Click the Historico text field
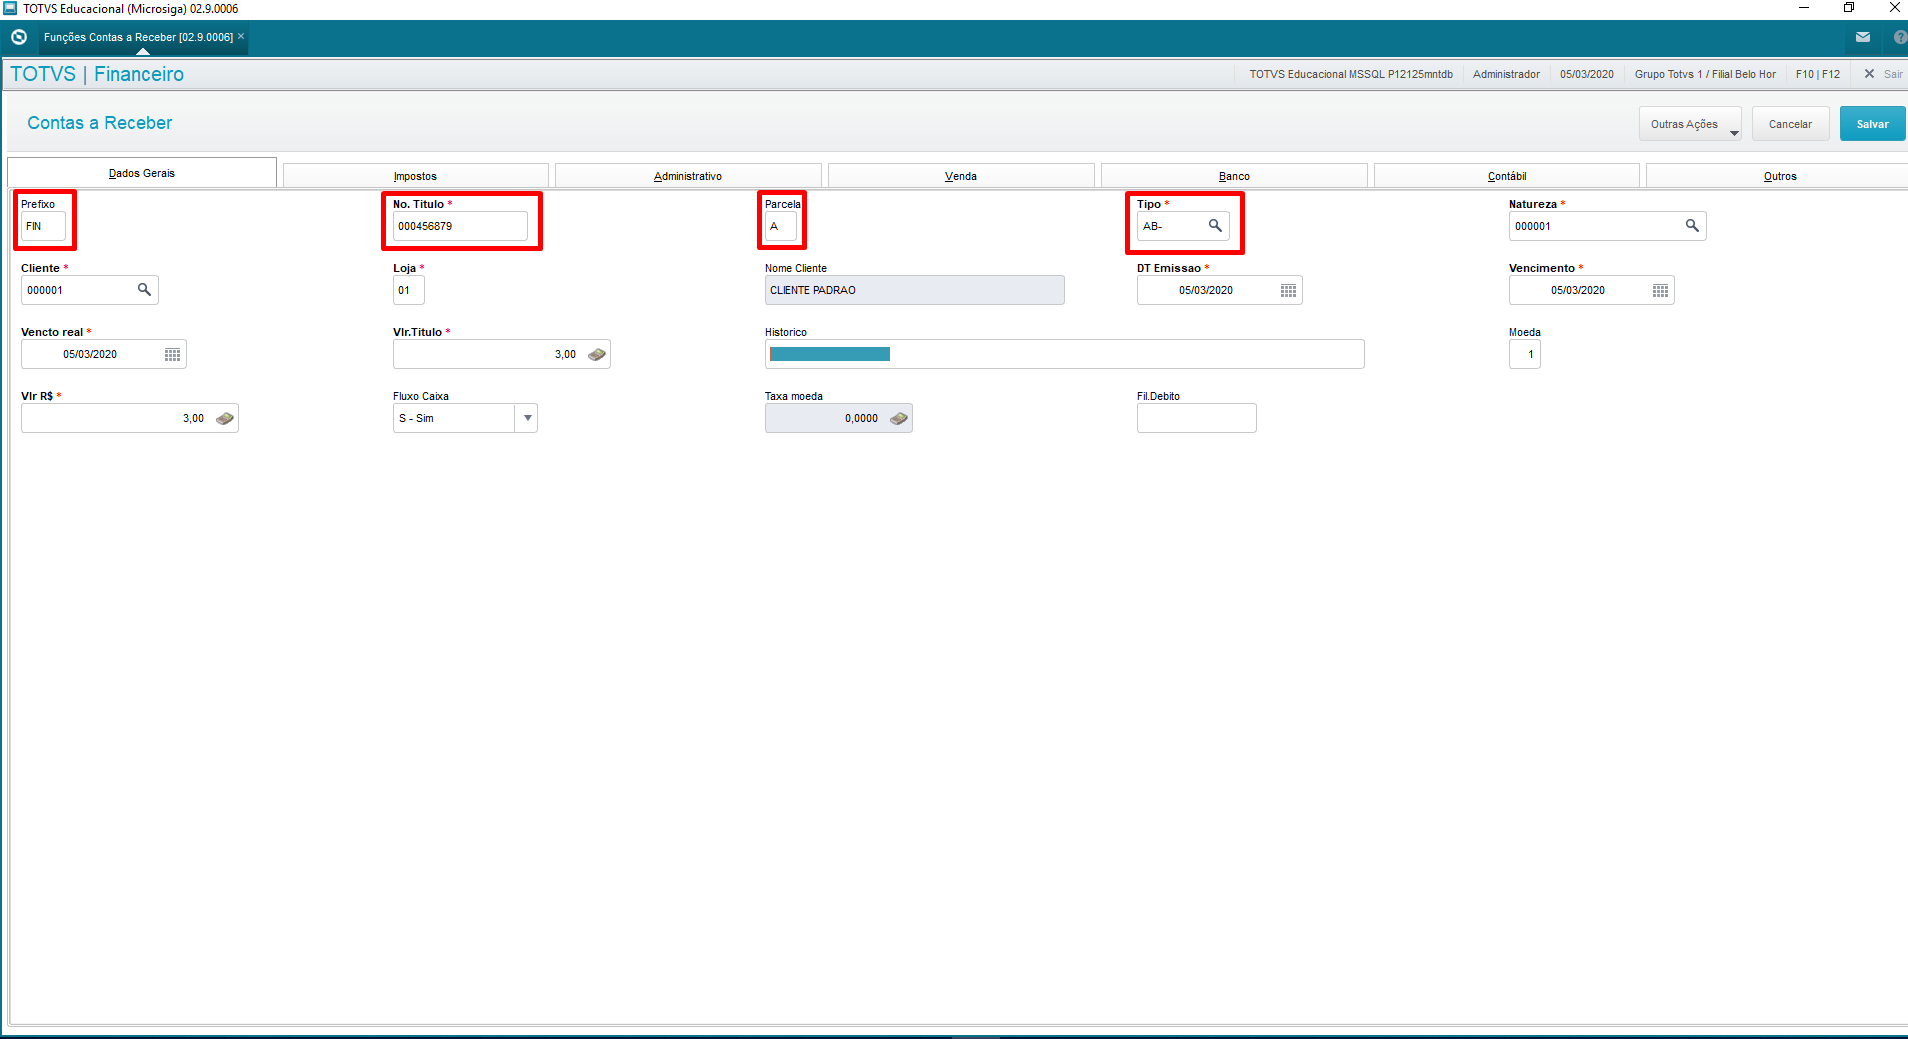The height and width of the screenshot is (1039, 1908). (x=1064, y=354)
